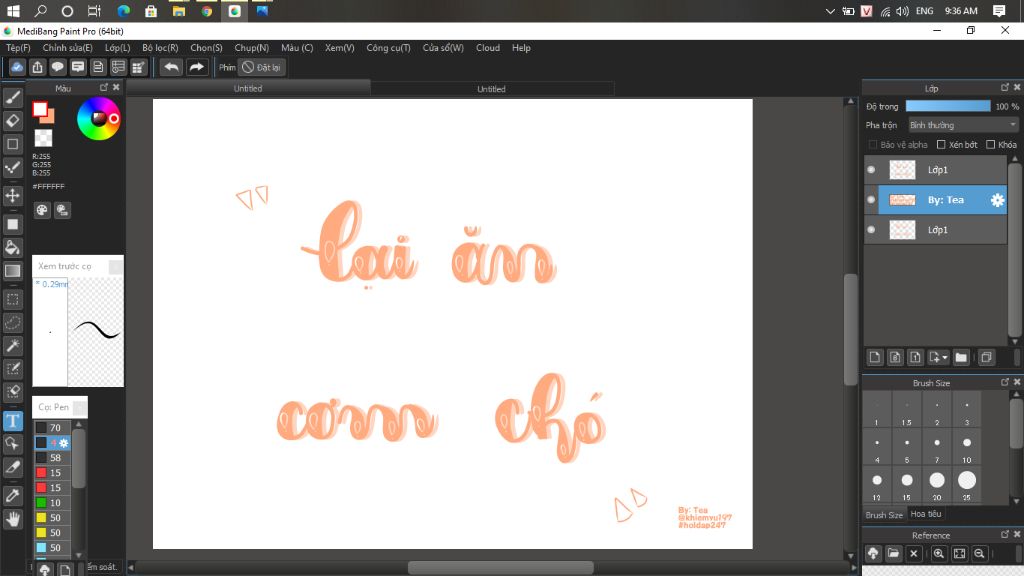Clear the Reference panel image
1024x576 pixels.
pos(914,554)
